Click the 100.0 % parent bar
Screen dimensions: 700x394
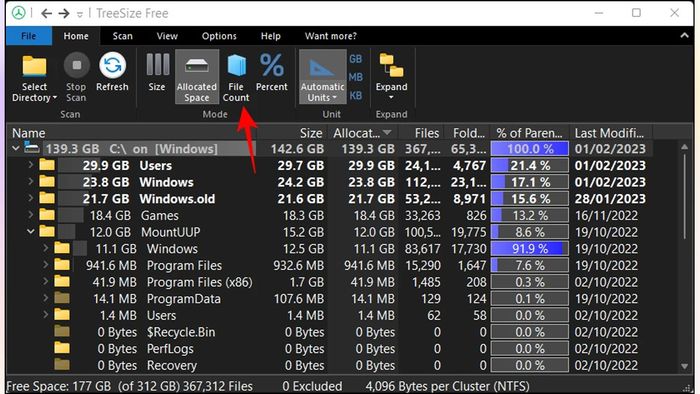tap(530, 149)
